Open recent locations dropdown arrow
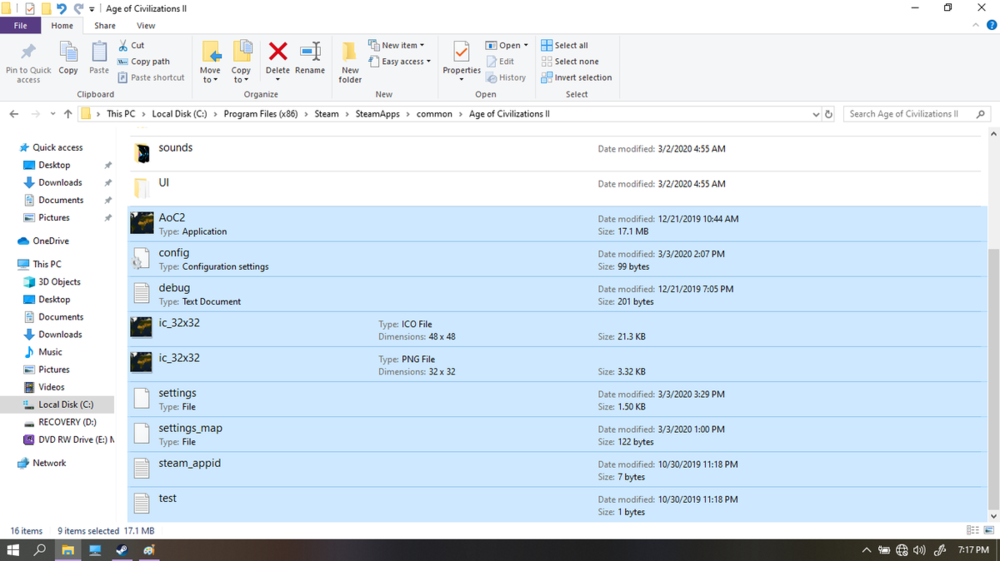 click(53, 114)
